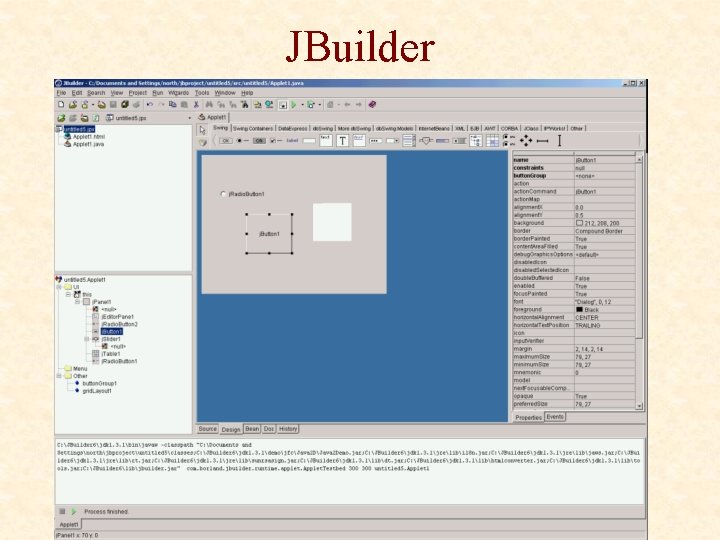Viewport: 720px width, 540px height.
Task: Open the Tools menu
Action: point(202,93)
